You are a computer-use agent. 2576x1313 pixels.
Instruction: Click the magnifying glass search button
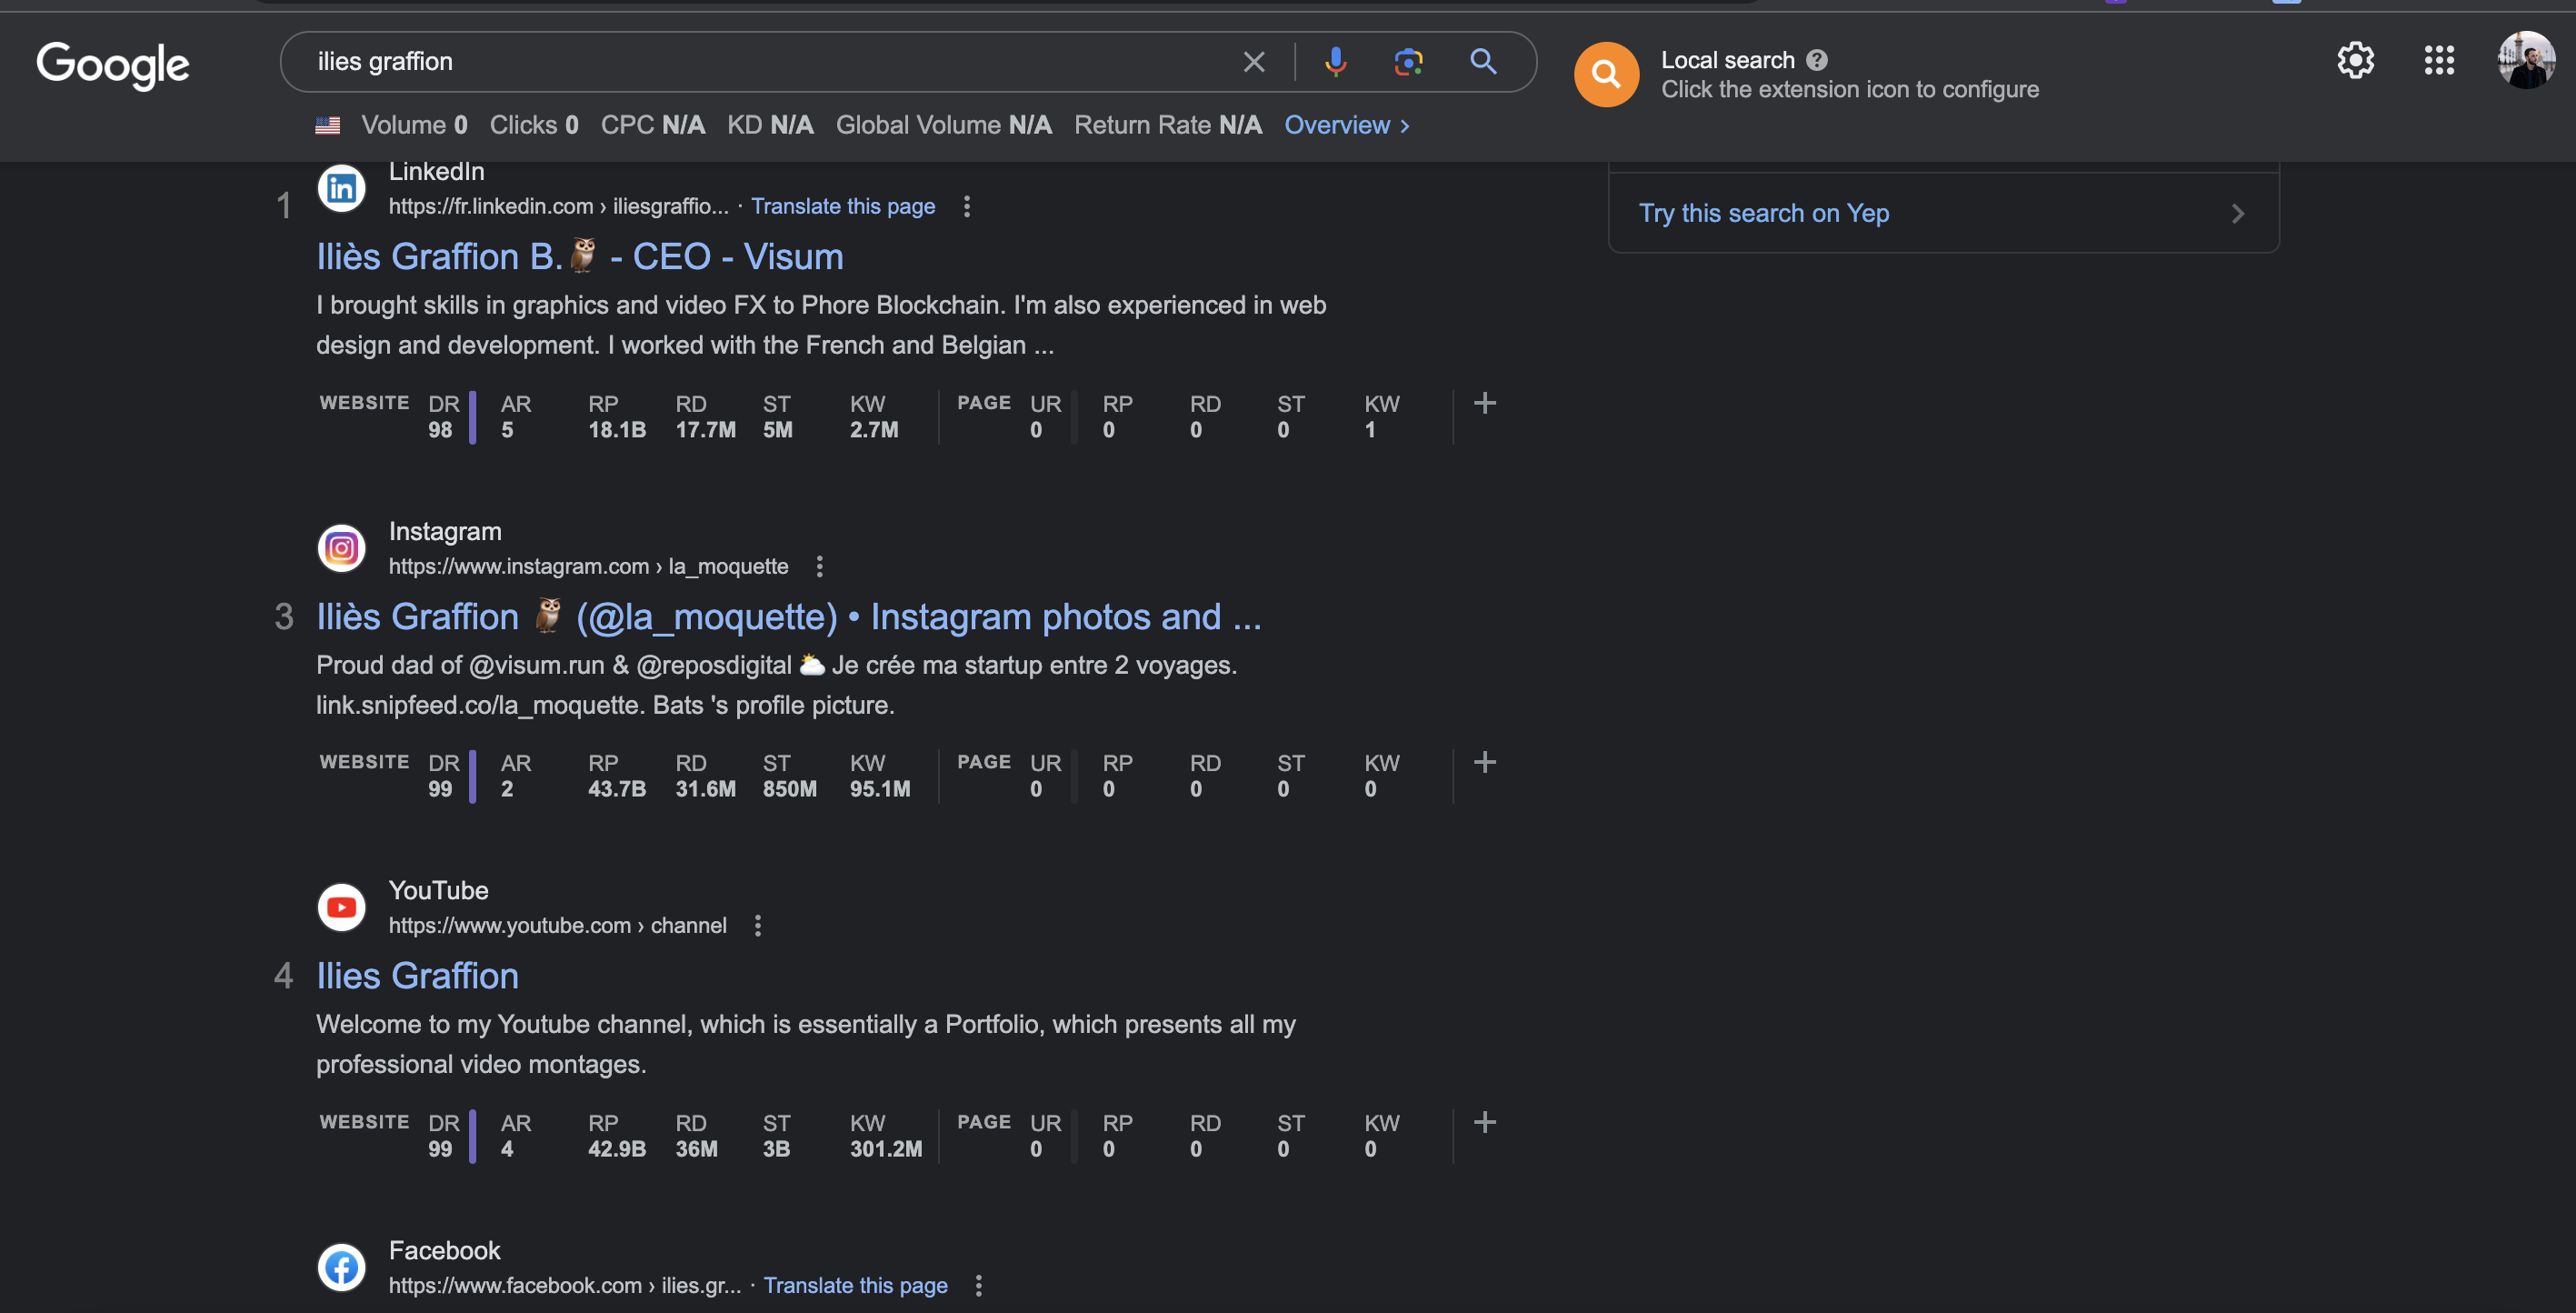coord(1483,62)
